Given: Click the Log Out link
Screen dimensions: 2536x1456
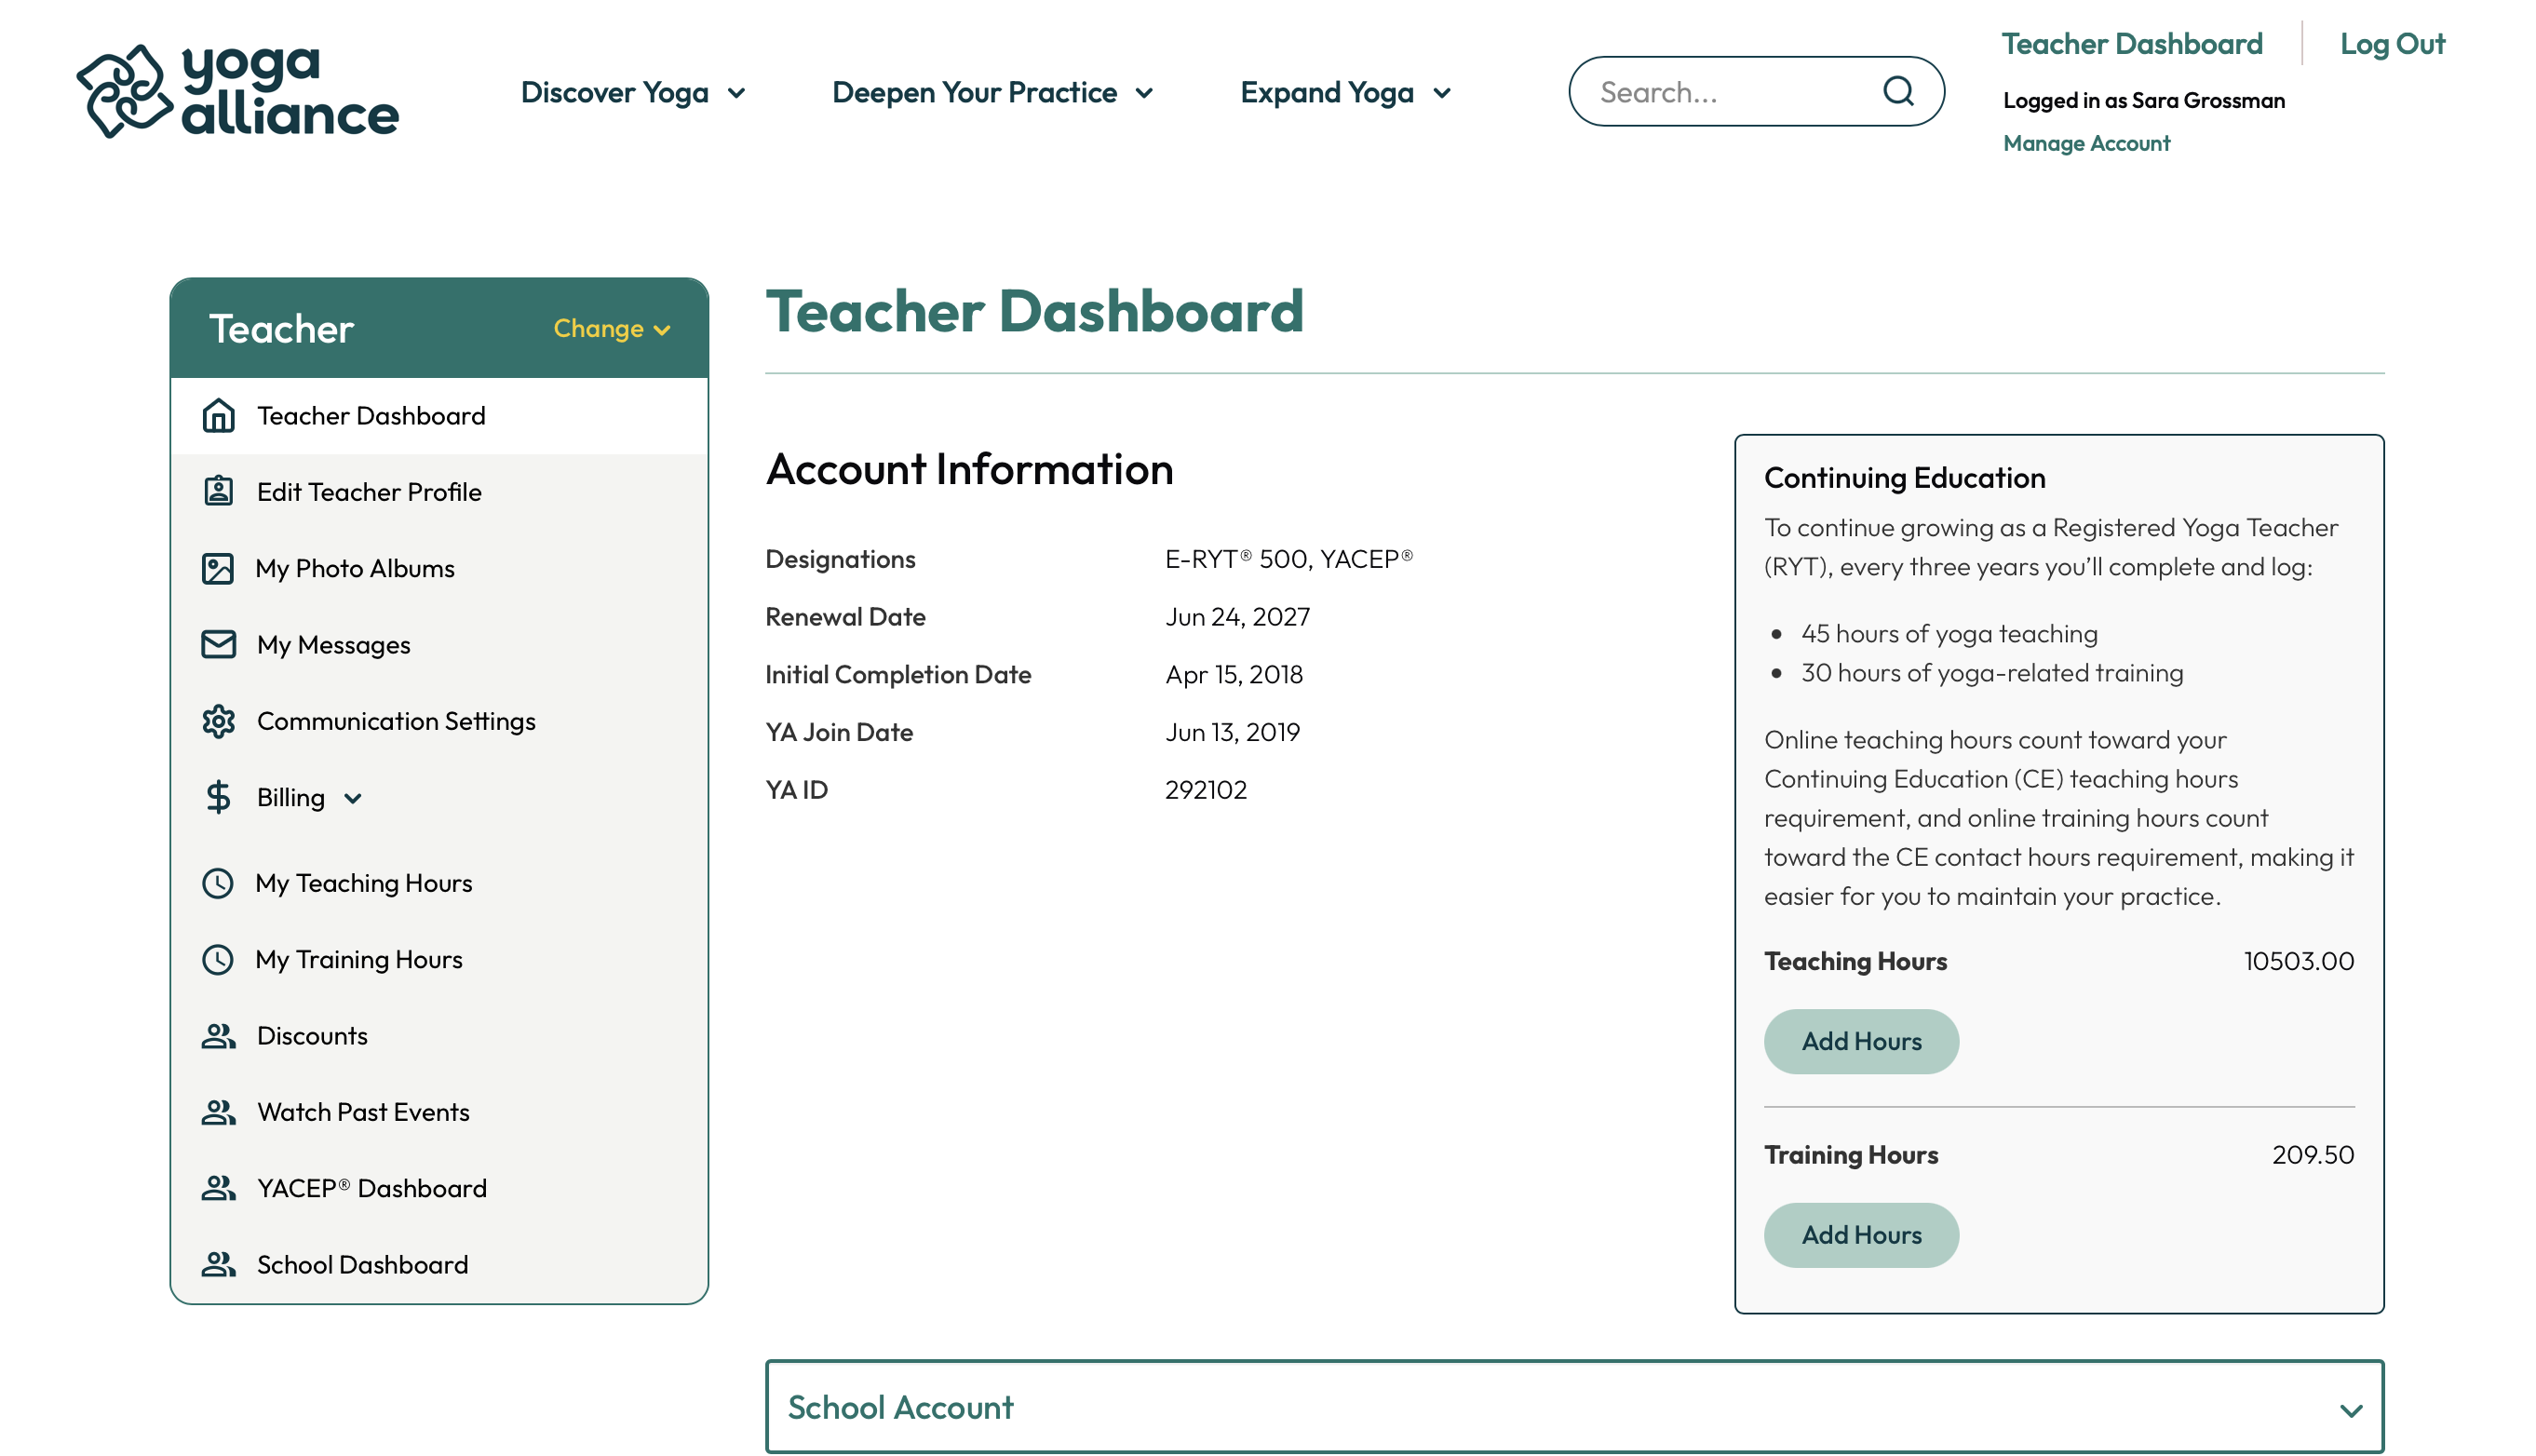Looking at the screenshot, I should pyautogui.click(x=2392, y=43).
